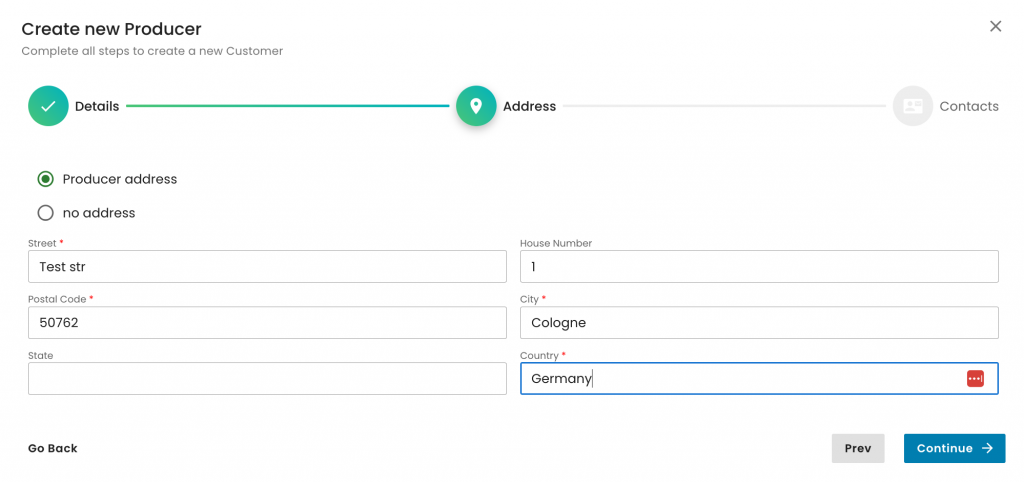Select the no address radio option
The image size is (1024, 482).
click(45, 213)
